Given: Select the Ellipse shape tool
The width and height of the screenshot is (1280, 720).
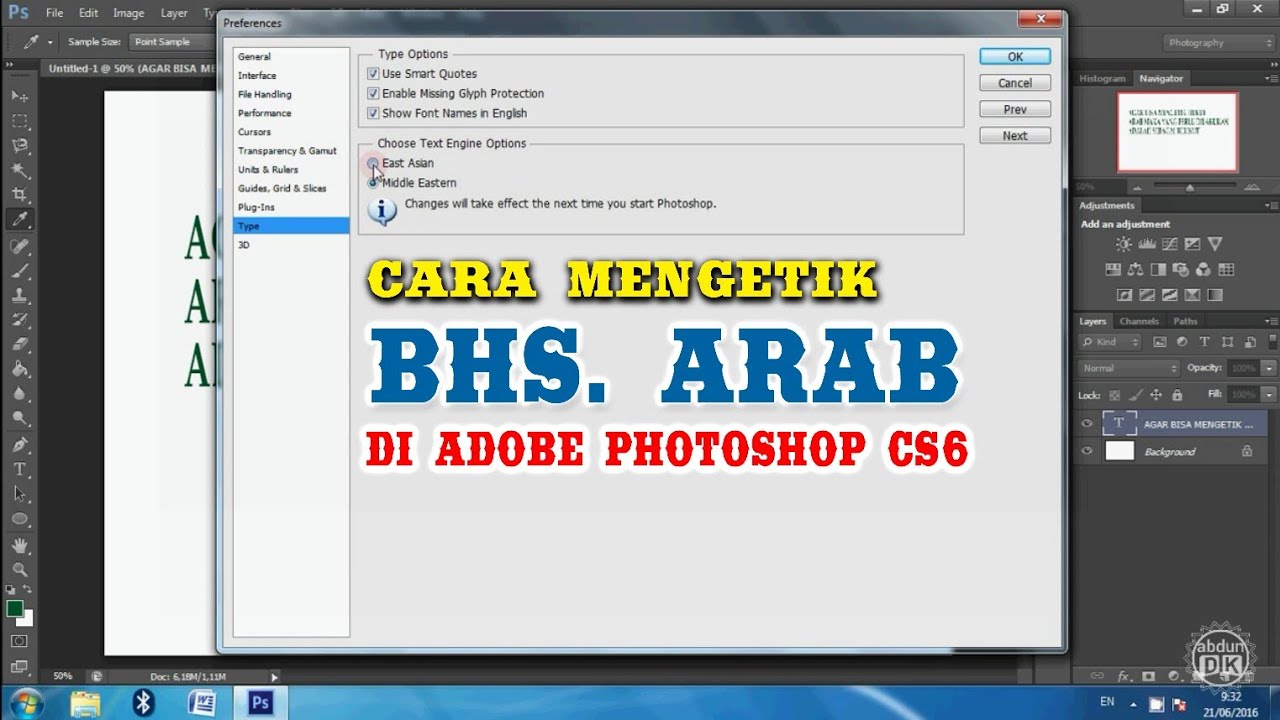Looking at the screenshot, I should pos(19,519).
